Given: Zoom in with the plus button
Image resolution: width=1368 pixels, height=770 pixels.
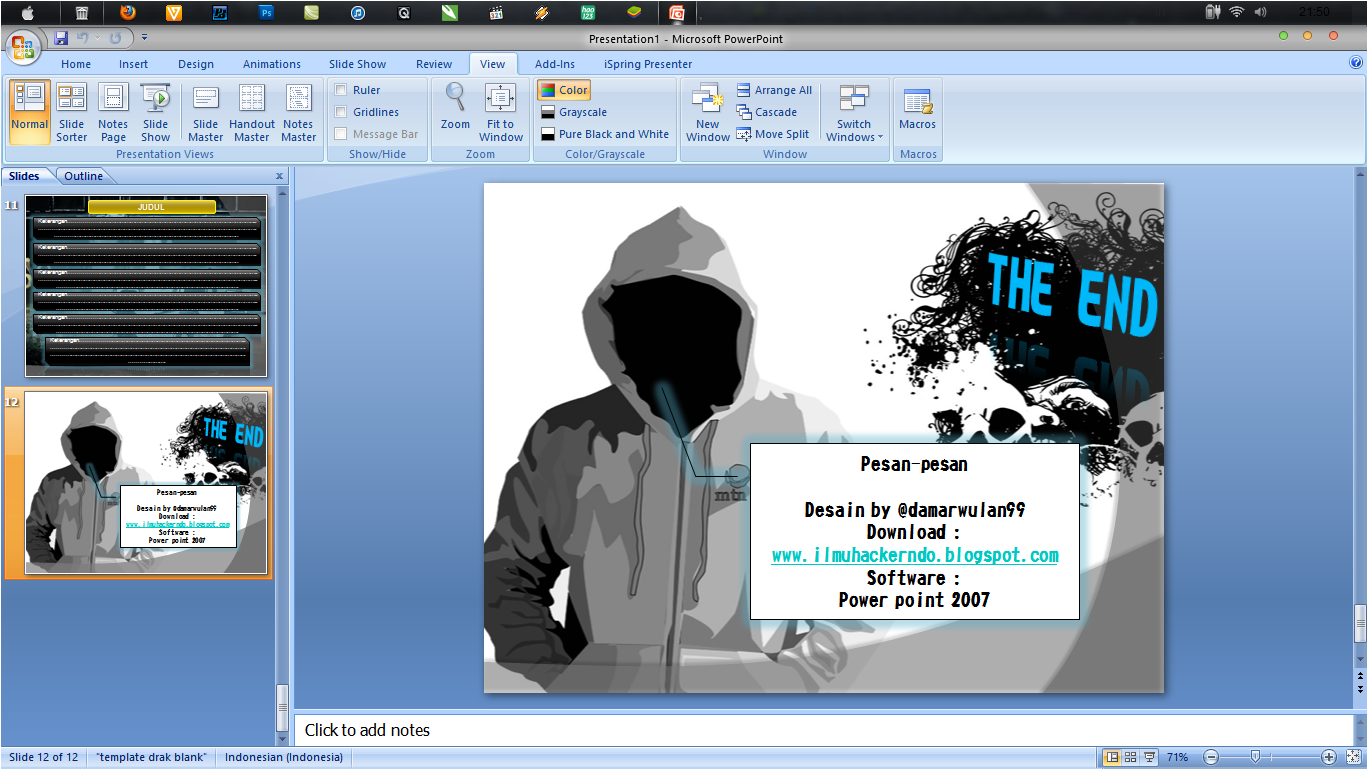Looking at the screenshot, I should tap(1329, 757).
